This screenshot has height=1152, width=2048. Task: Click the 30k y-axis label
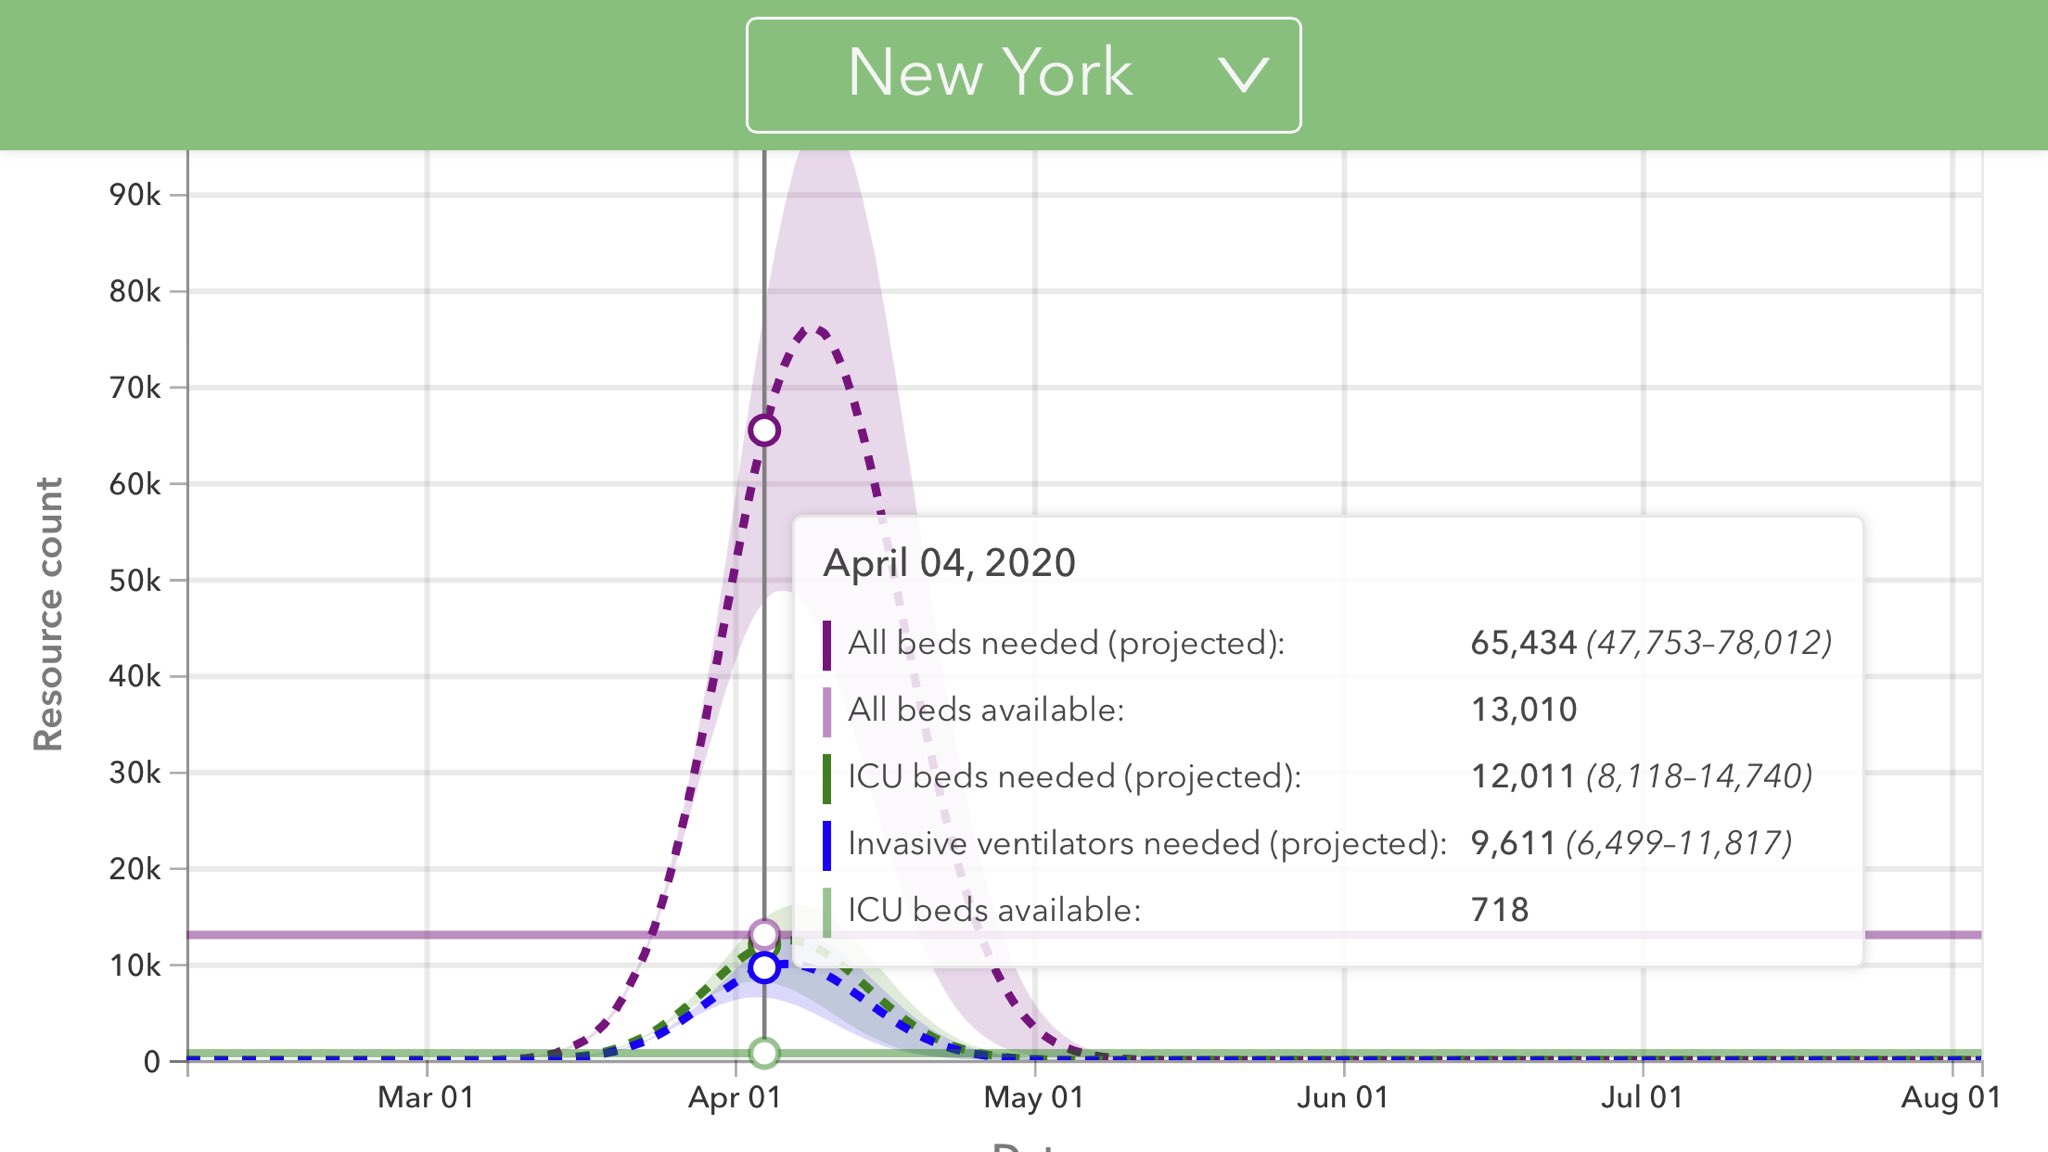click(x=135, y=773)
